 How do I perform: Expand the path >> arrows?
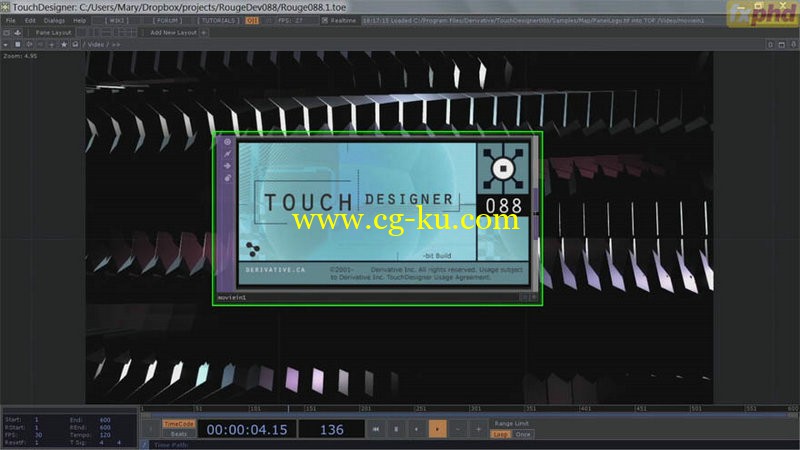click(116, 44)
